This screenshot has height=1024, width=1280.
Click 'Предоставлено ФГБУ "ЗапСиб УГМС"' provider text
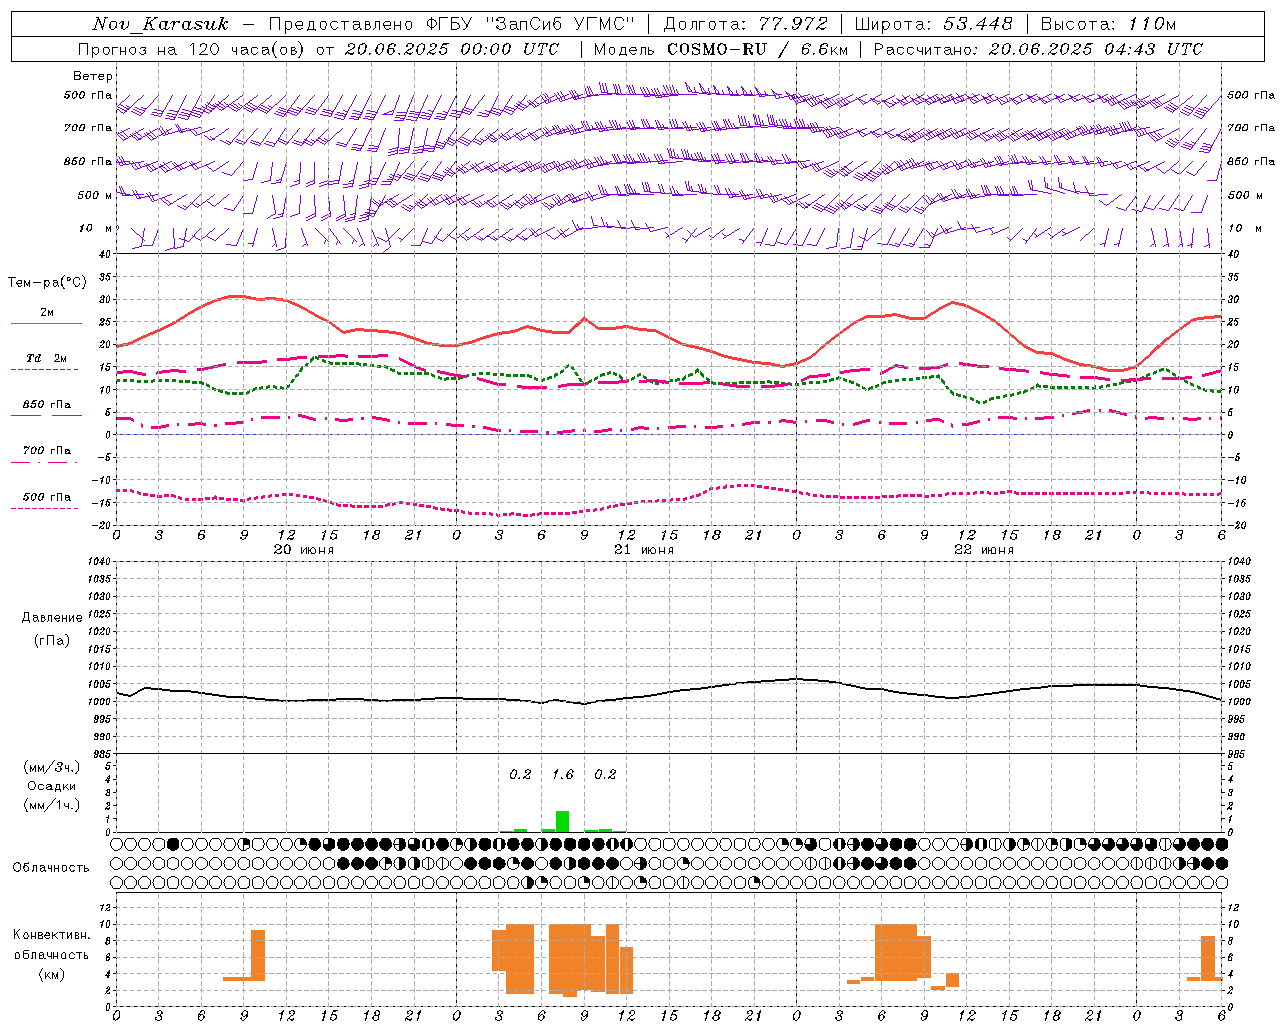452,24
